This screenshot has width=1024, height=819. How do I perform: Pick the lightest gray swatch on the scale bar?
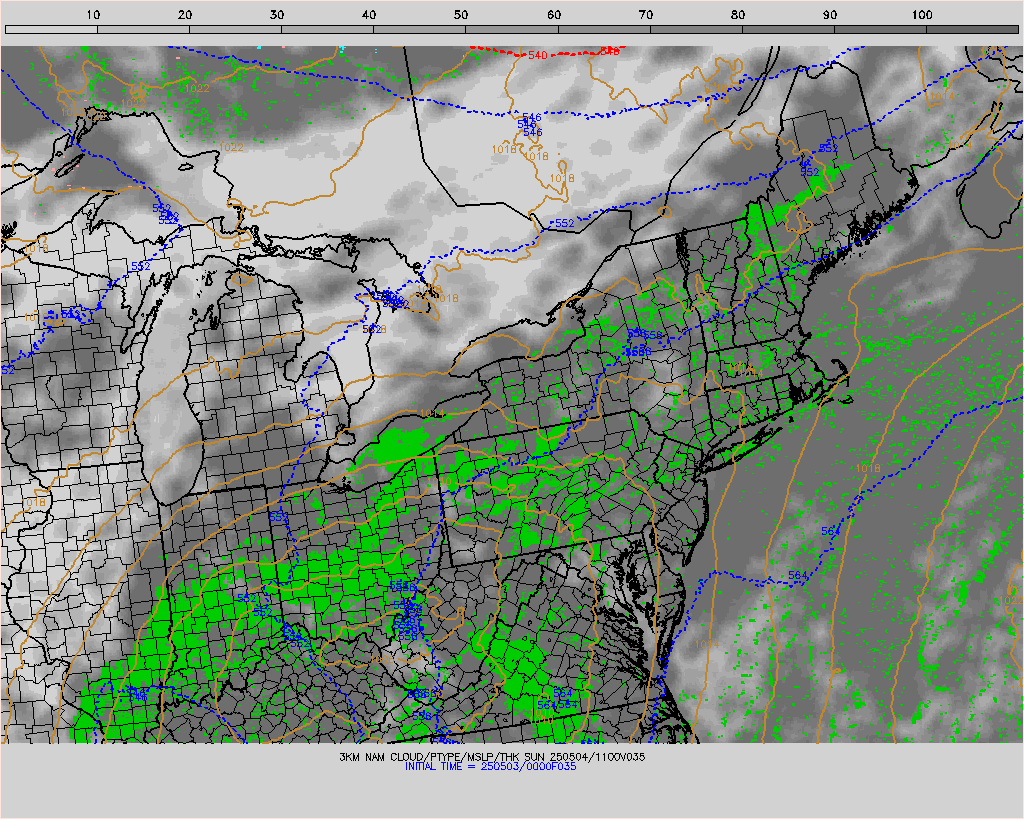pyautogui.click(x=51, y=29)
